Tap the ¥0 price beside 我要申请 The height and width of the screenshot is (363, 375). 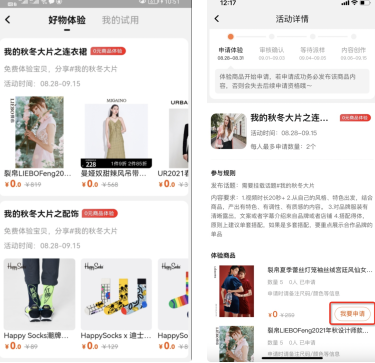pos(273,314)
